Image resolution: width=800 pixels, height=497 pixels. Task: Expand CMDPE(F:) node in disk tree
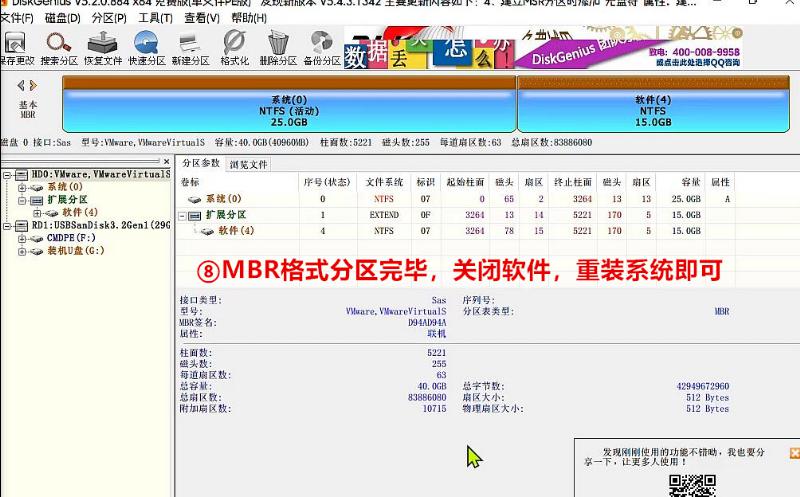(x=23, y=238)
